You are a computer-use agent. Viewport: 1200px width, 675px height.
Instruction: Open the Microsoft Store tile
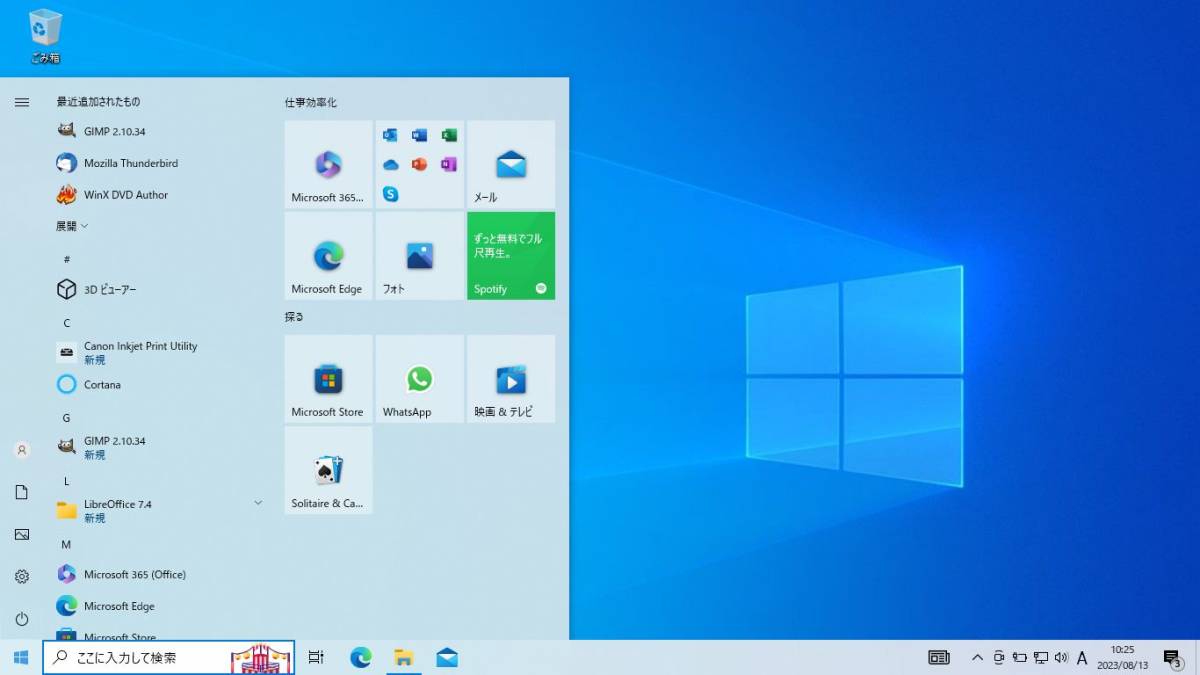click(x=328, y=379)
